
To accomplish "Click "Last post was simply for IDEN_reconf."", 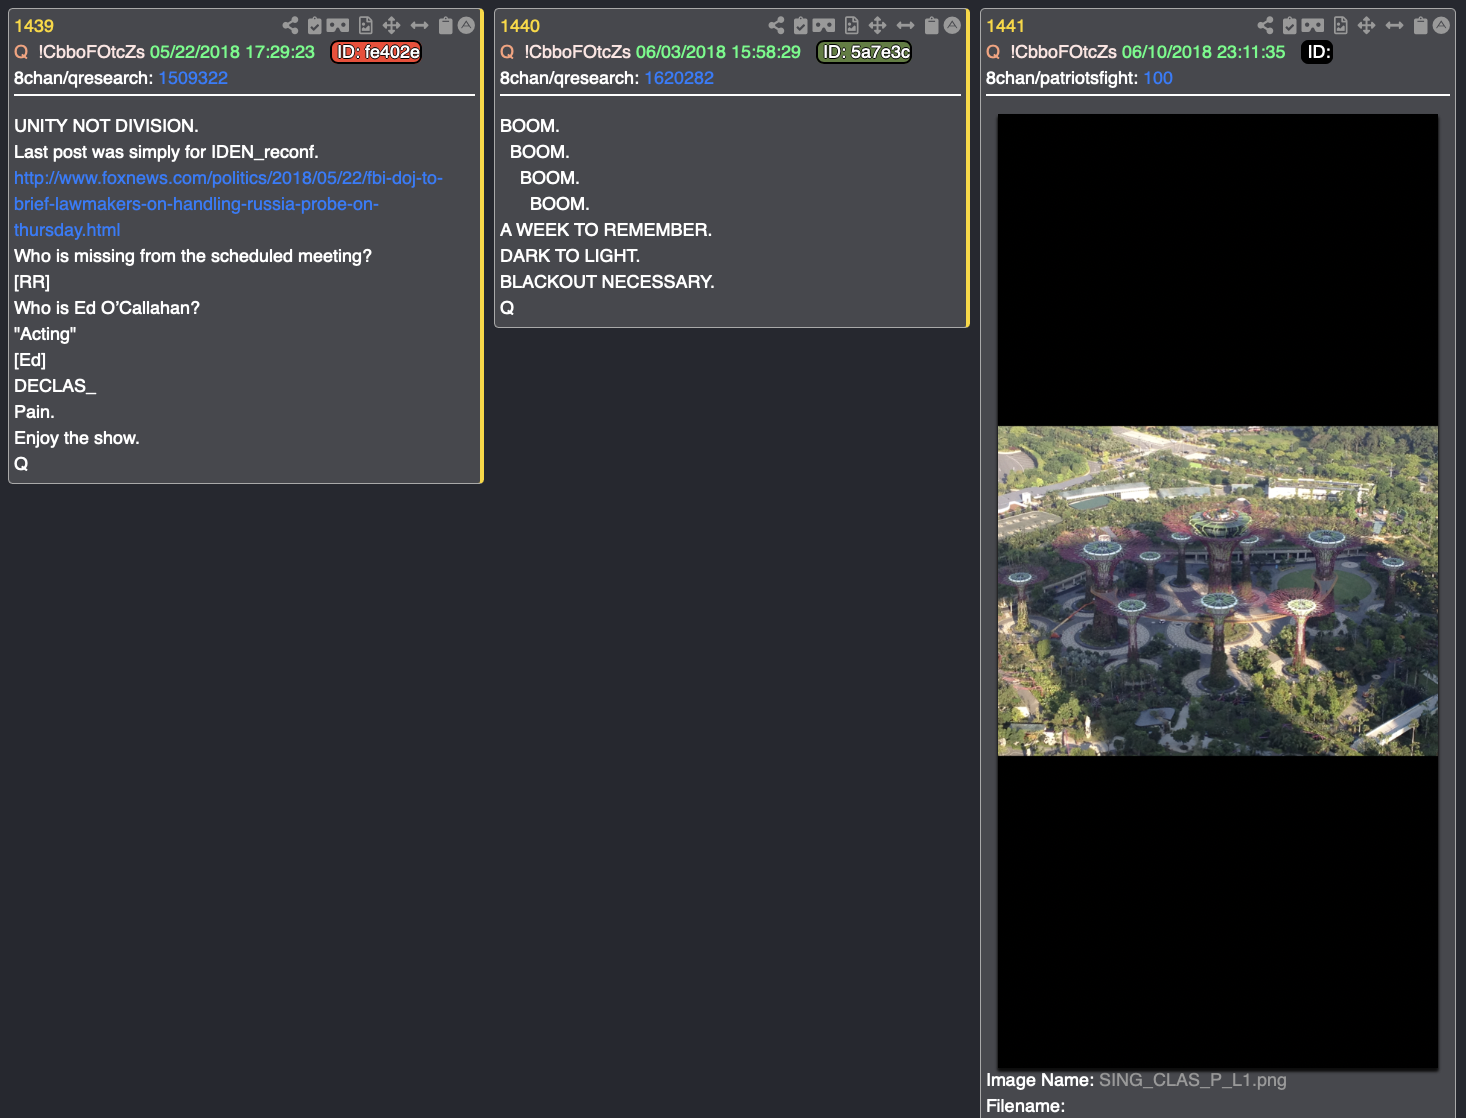I will click(x=166, y=152).
